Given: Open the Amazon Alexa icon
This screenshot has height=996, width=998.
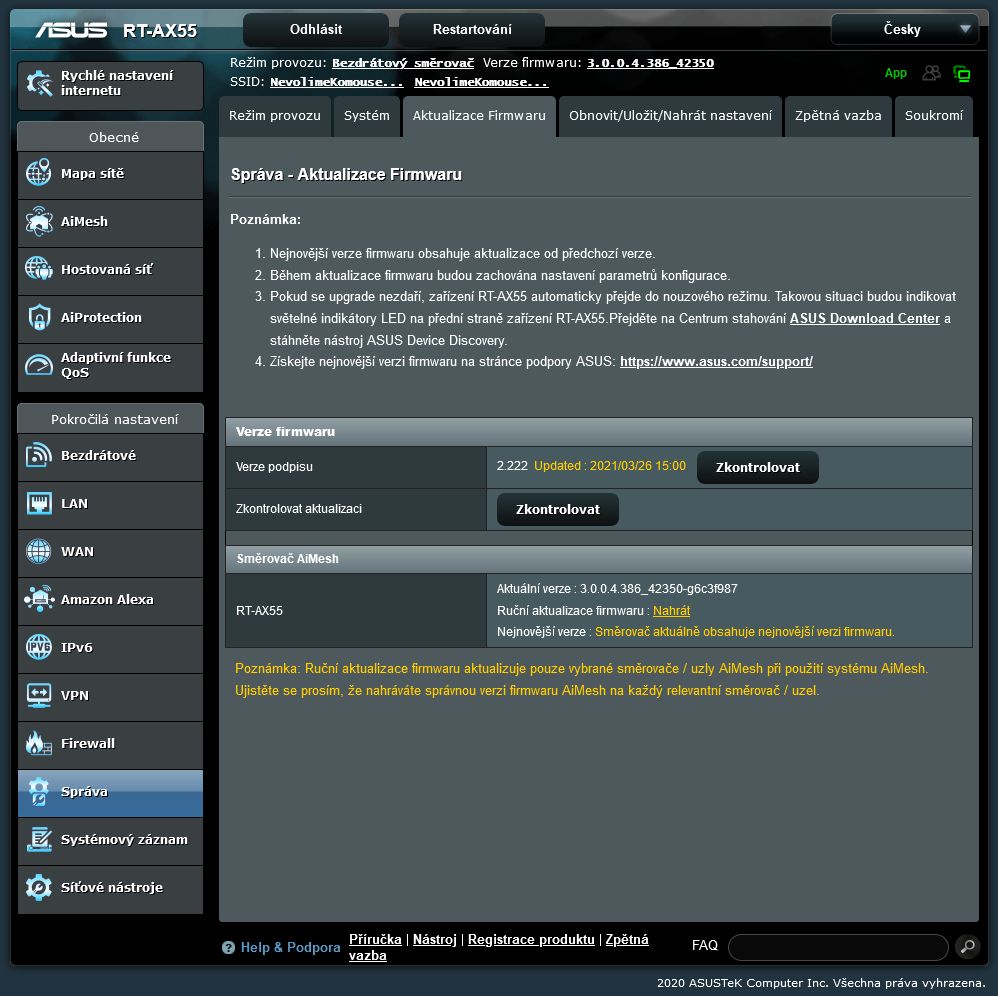Looking at the screenshot, I should [39, 599].
